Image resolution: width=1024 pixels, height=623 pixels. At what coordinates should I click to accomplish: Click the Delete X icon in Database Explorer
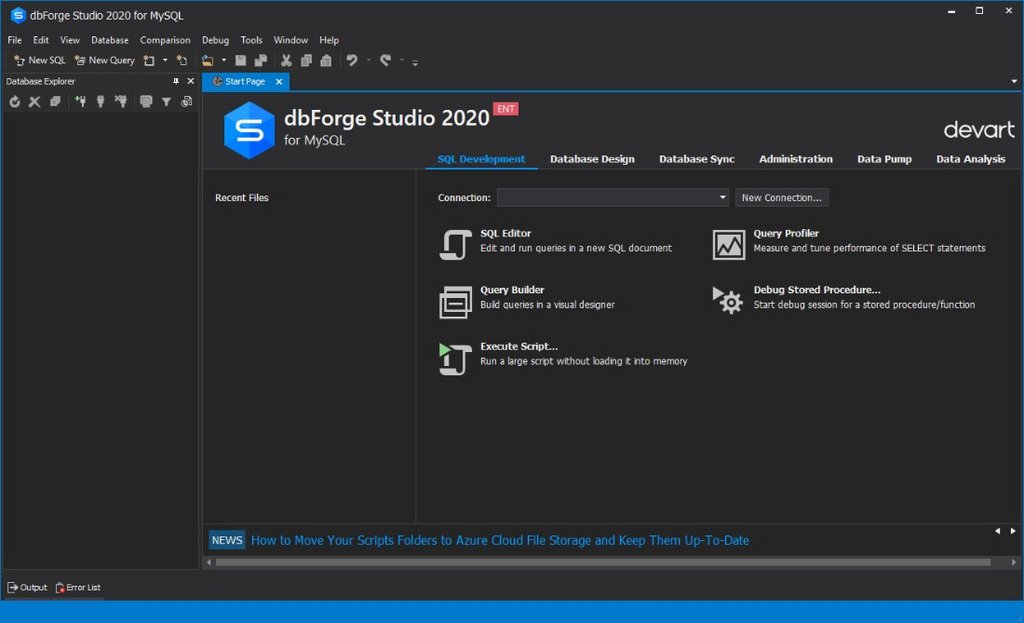[x=35, y=101]
